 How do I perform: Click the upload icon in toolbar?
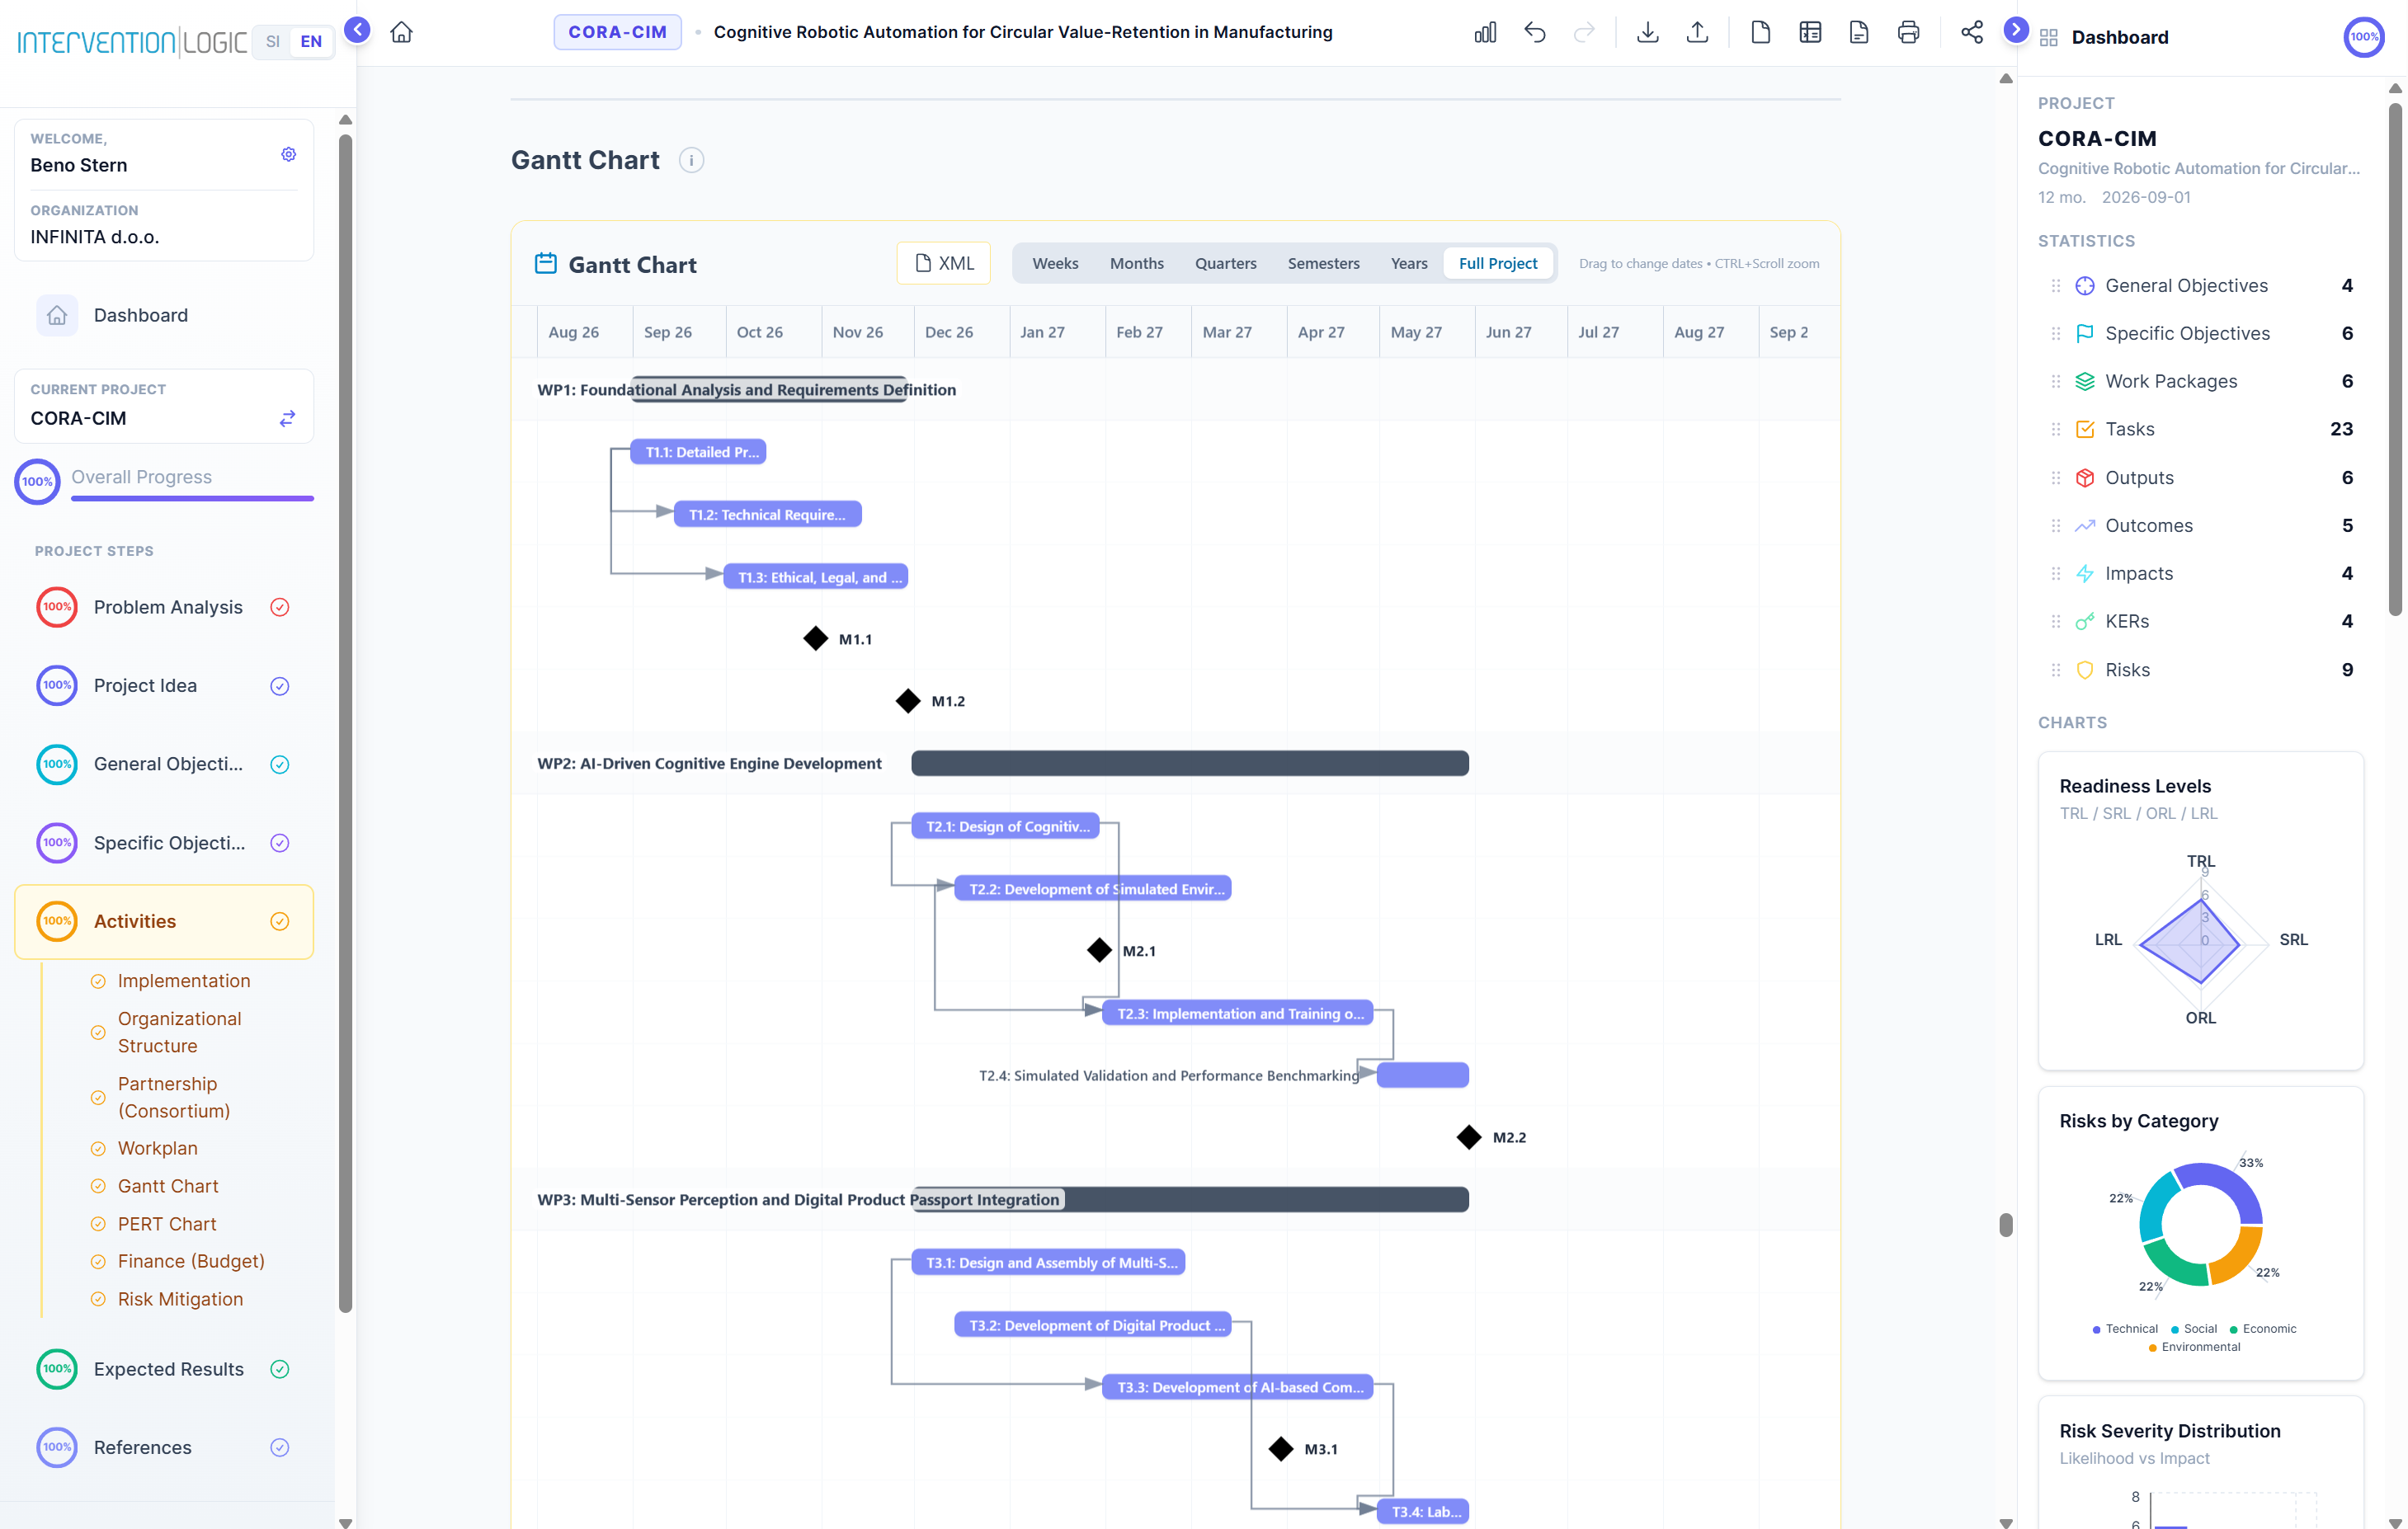[x=1697, y=32]
